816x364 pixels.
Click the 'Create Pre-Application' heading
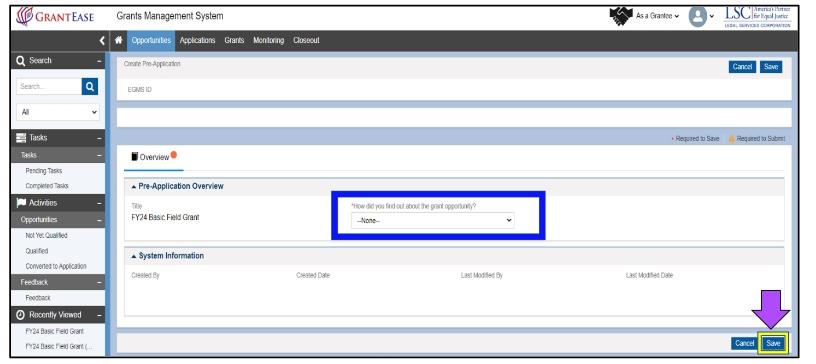152,64
